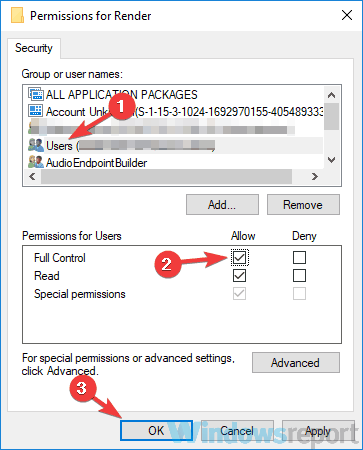Click the horizontal scroll left arrow

32,176
